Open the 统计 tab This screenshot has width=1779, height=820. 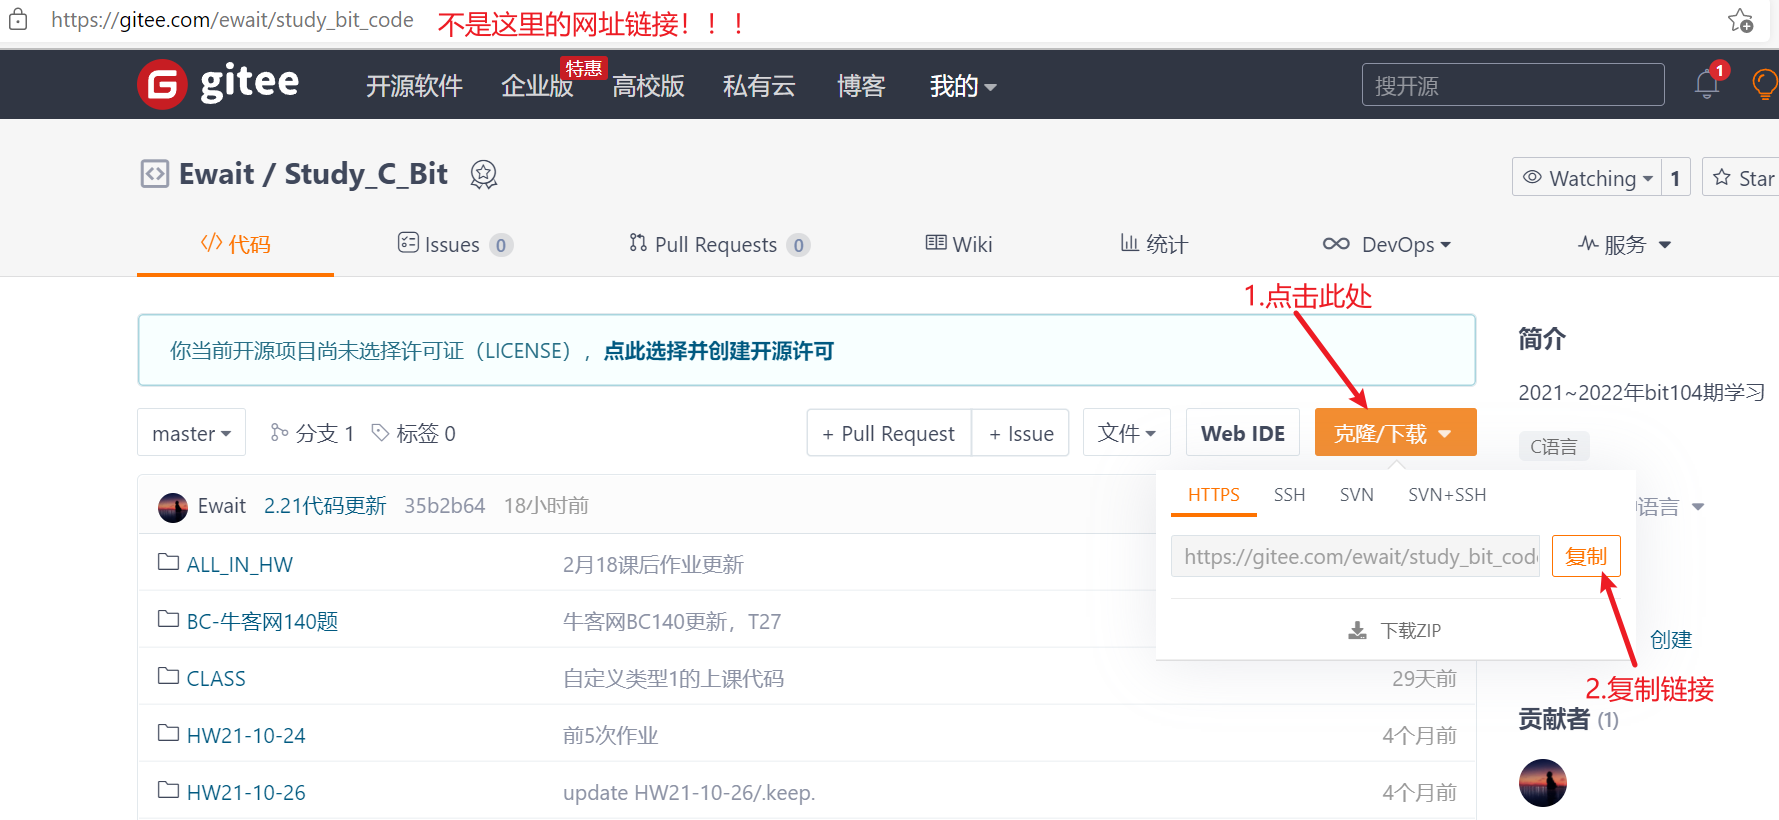pyautogui.click(x=1154, y=244)
